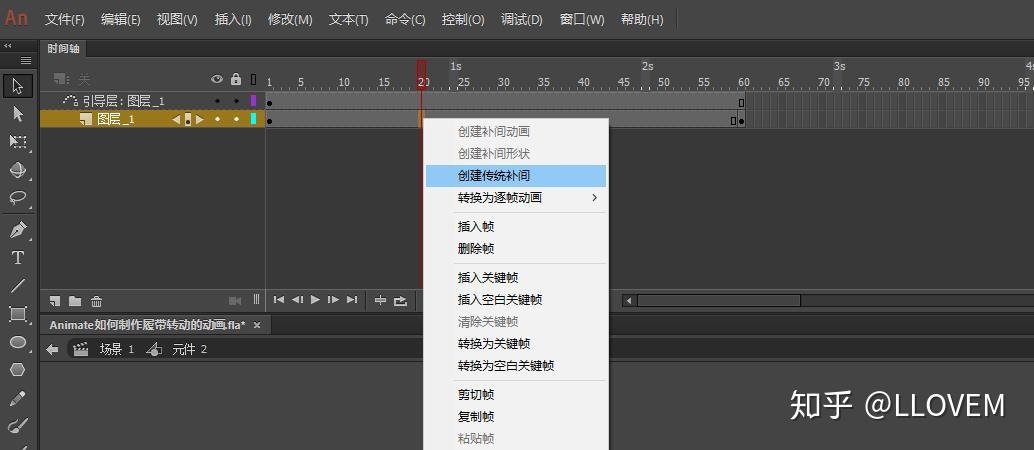Click purple outline swatch of 引导层

point(254,101)
